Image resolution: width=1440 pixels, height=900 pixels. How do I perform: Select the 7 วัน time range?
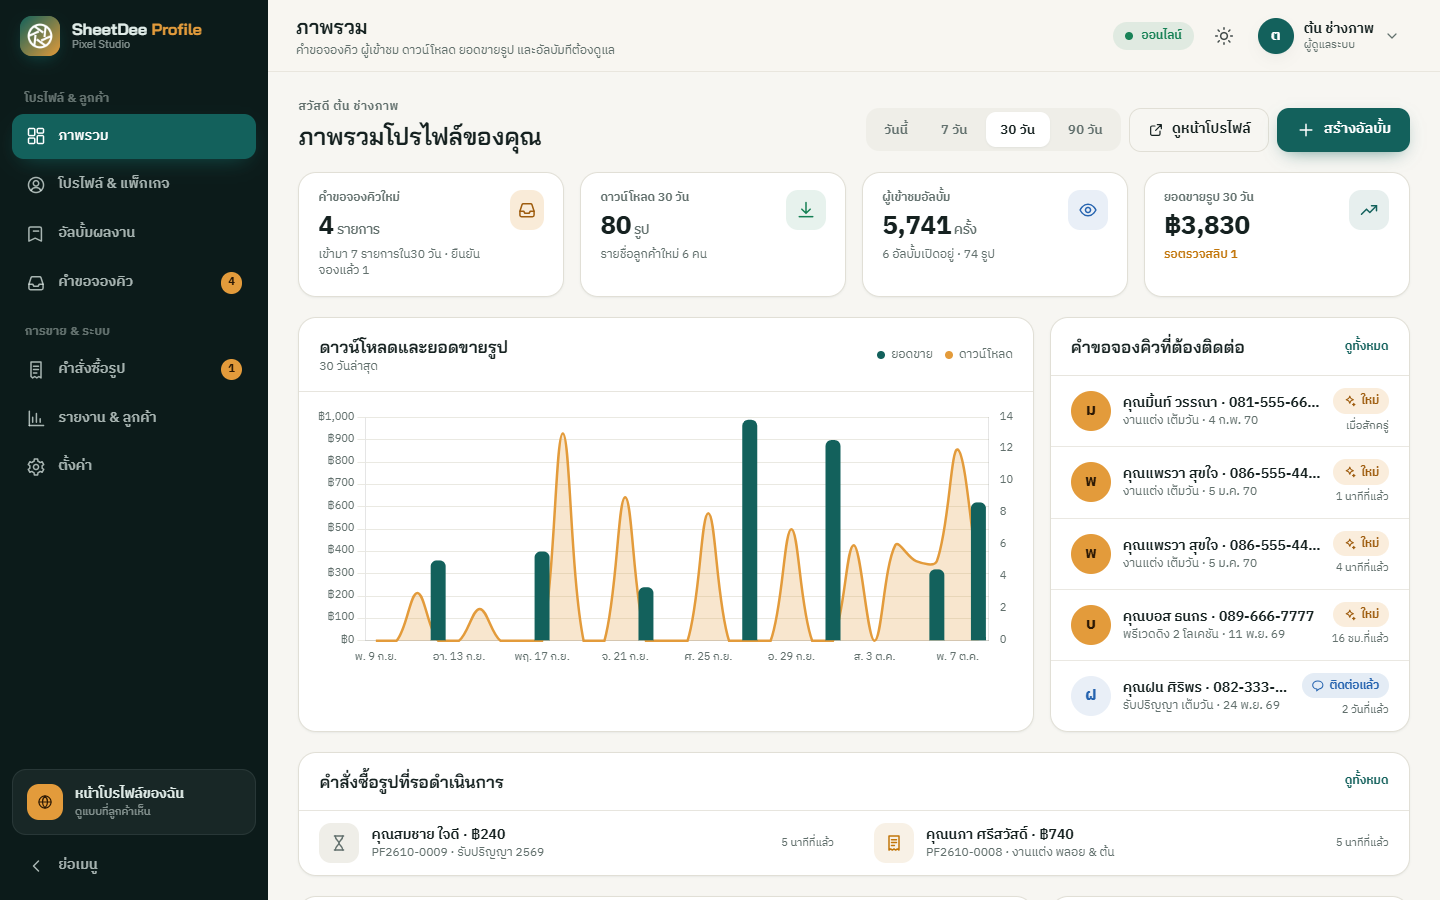(x=954, y=129)
